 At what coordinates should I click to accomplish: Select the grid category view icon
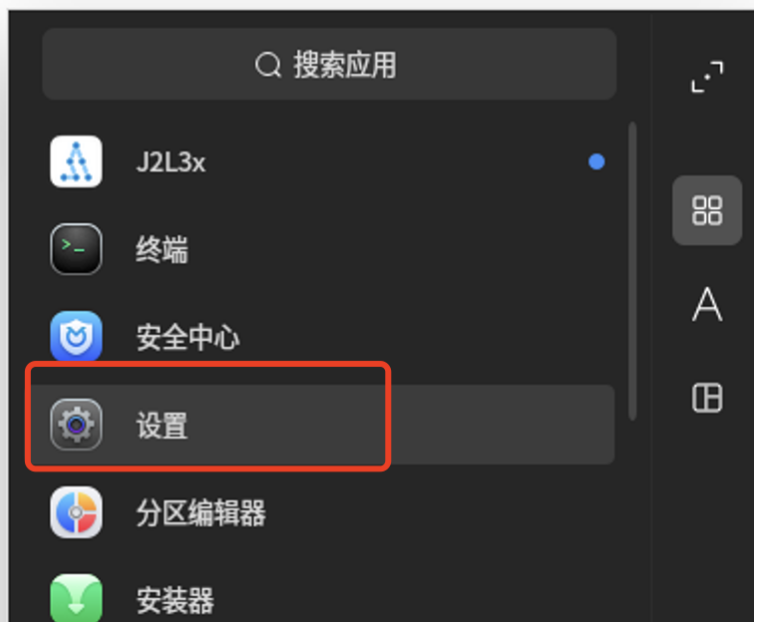pos(707,210)
